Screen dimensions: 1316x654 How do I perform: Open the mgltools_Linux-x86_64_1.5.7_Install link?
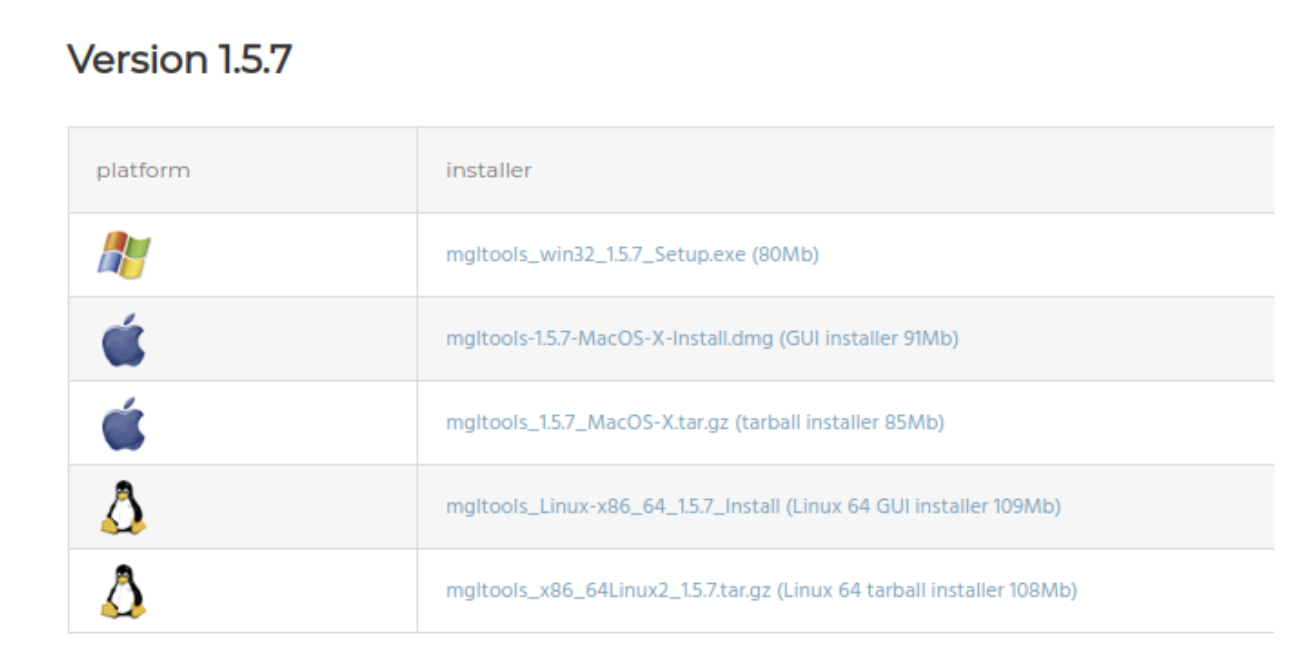click(x=613, y=507)
